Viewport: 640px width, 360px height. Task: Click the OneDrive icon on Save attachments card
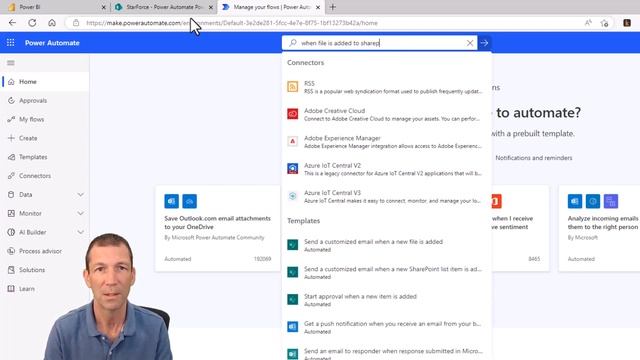[x=189, y=201]
